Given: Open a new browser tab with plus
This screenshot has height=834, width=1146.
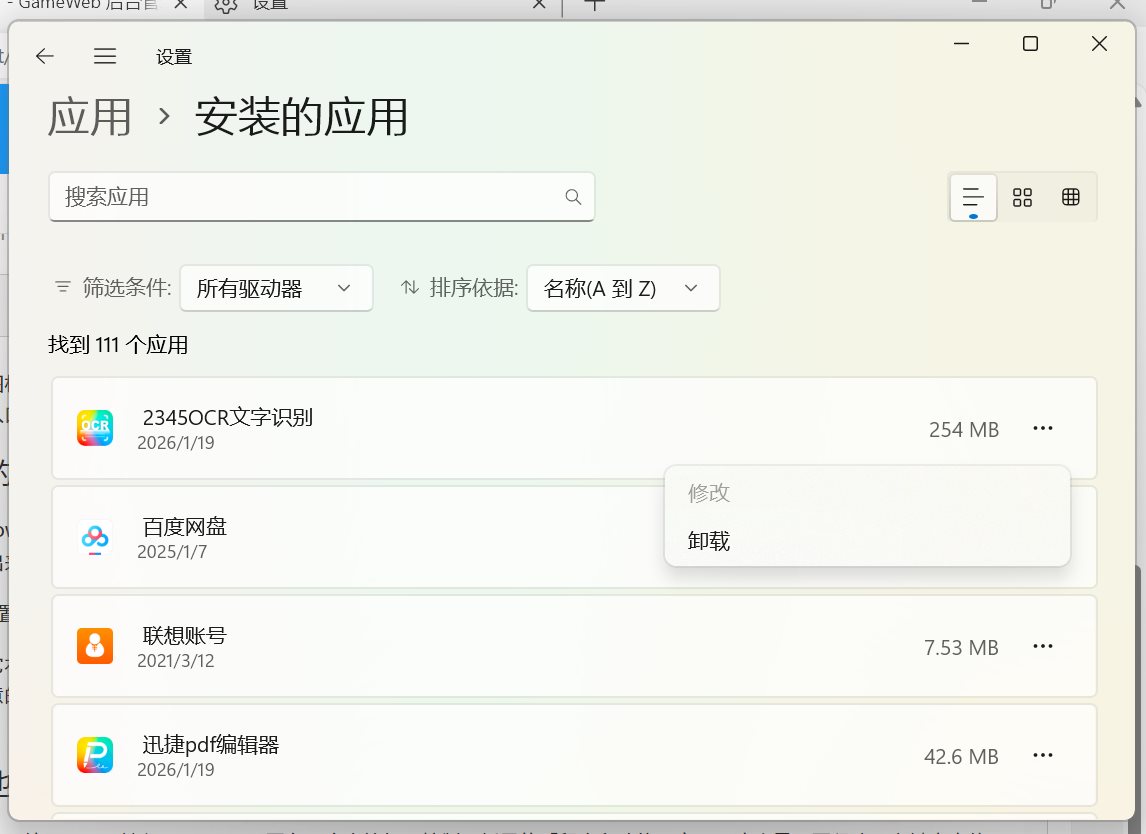Looking at the screenshot, I should (595, 4).
